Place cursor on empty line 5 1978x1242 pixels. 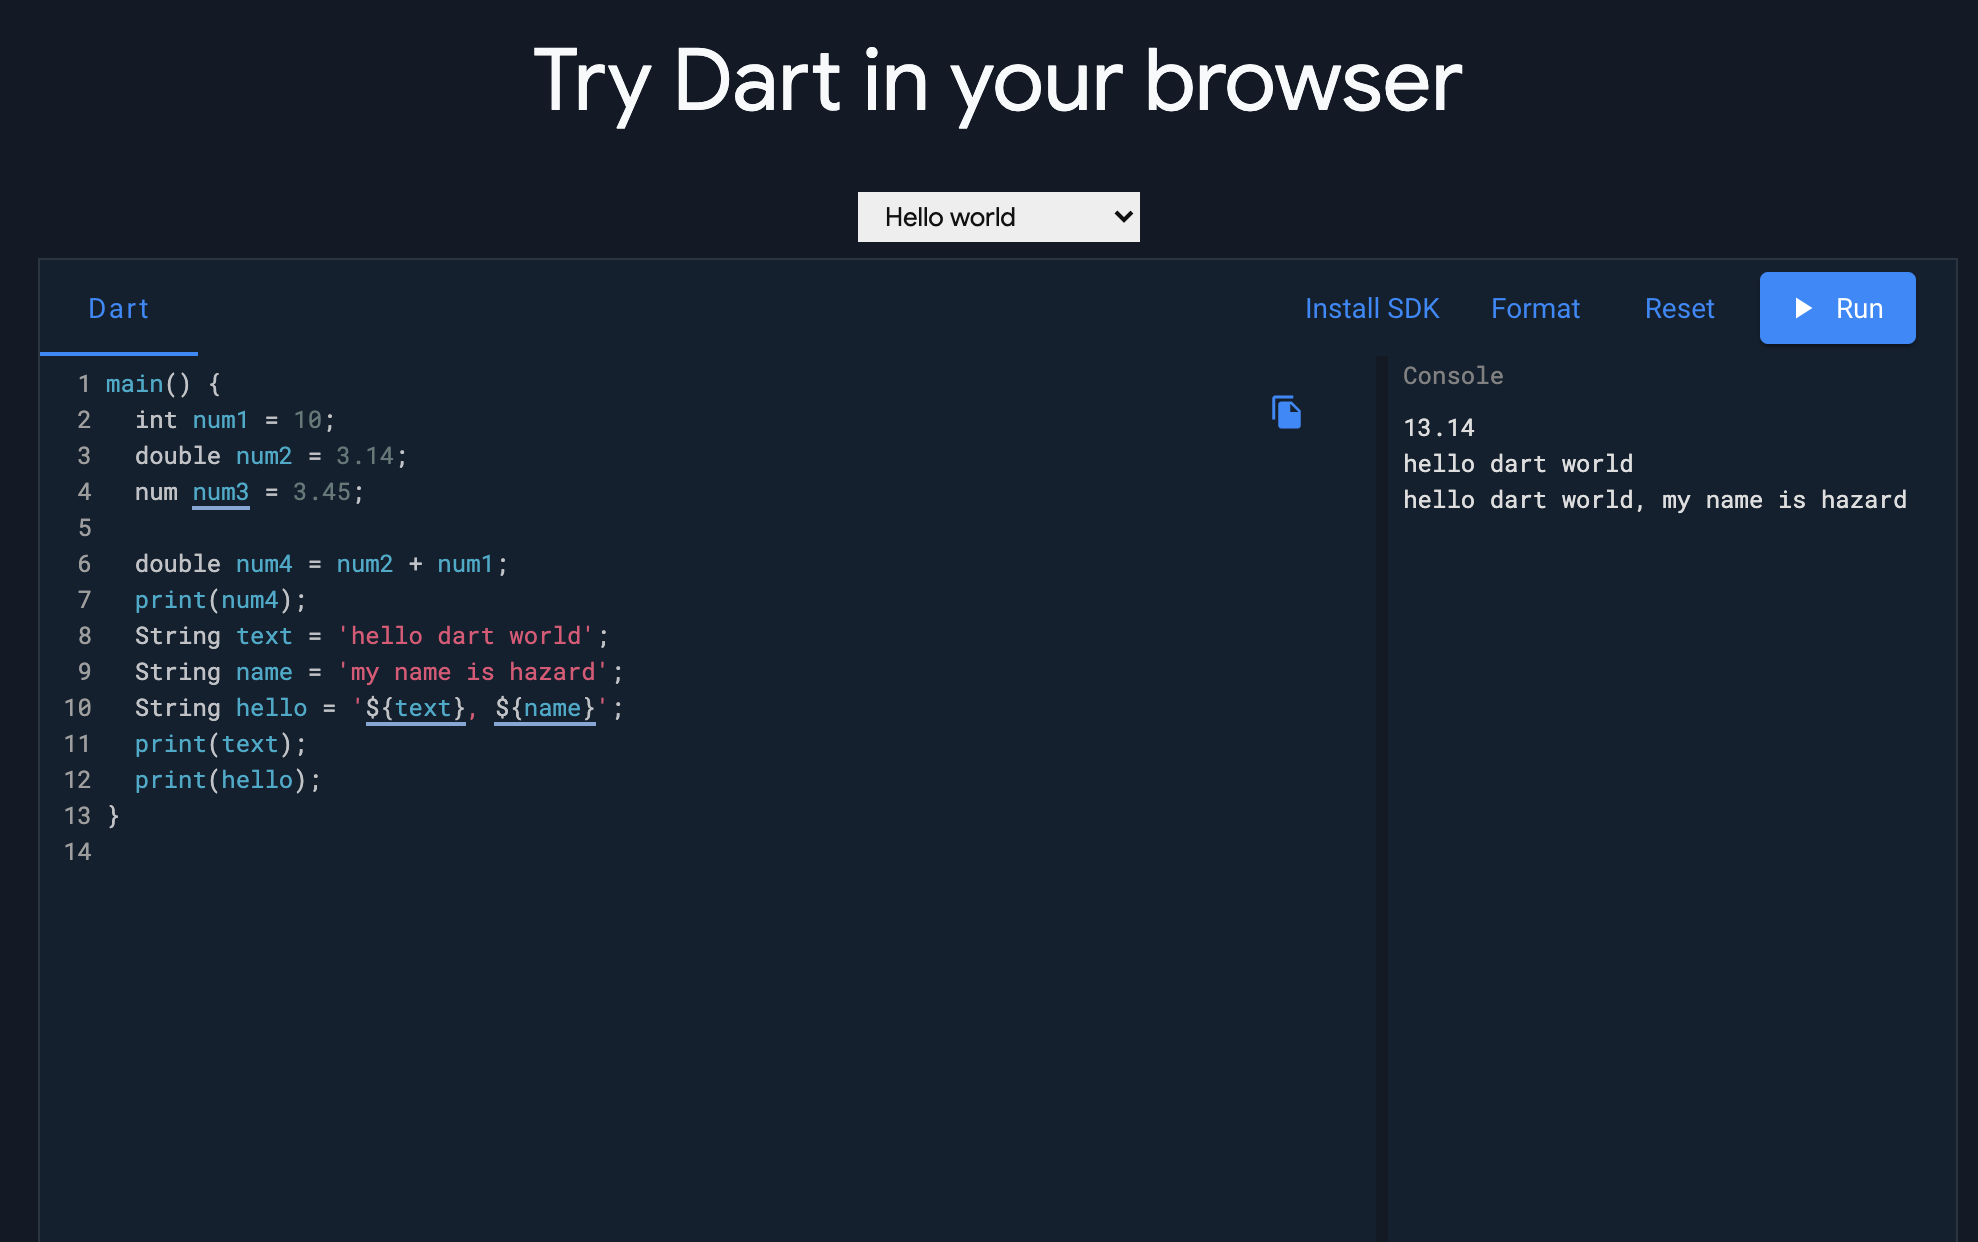tap(300, 528)
